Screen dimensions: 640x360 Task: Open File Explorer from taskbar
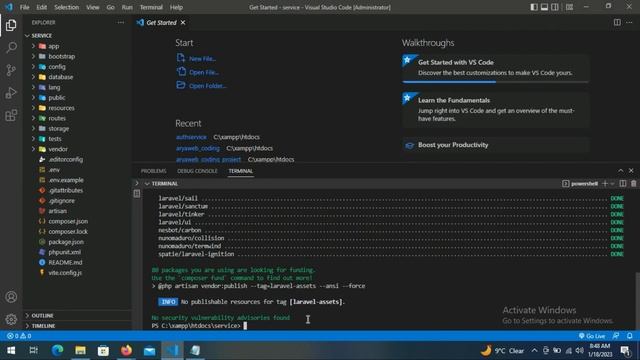(x=80, y=350)
